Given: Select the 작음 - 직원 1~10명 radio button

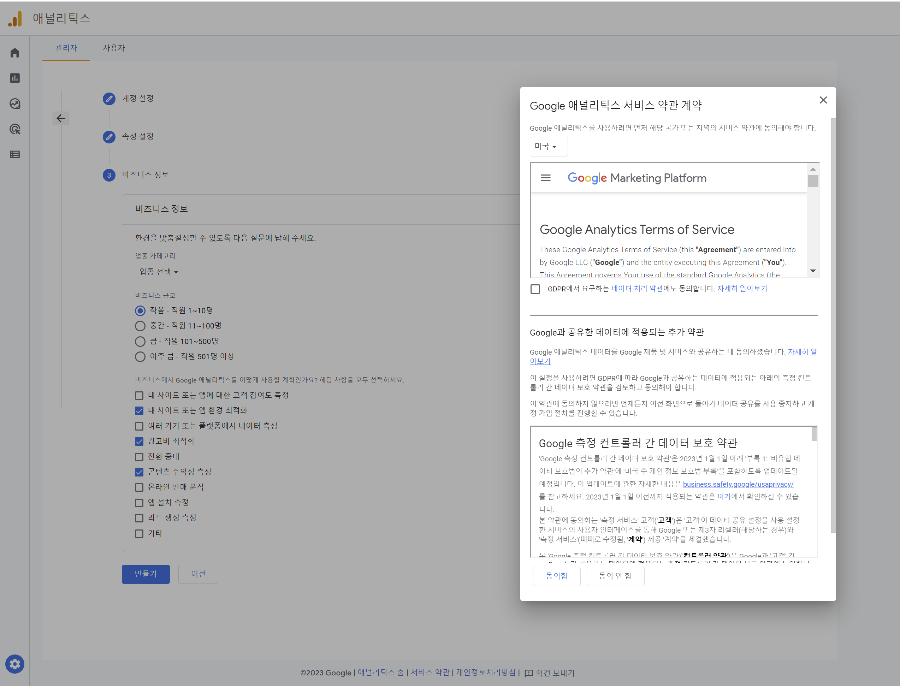Looking at the screenshot, I should coord(140,311).
